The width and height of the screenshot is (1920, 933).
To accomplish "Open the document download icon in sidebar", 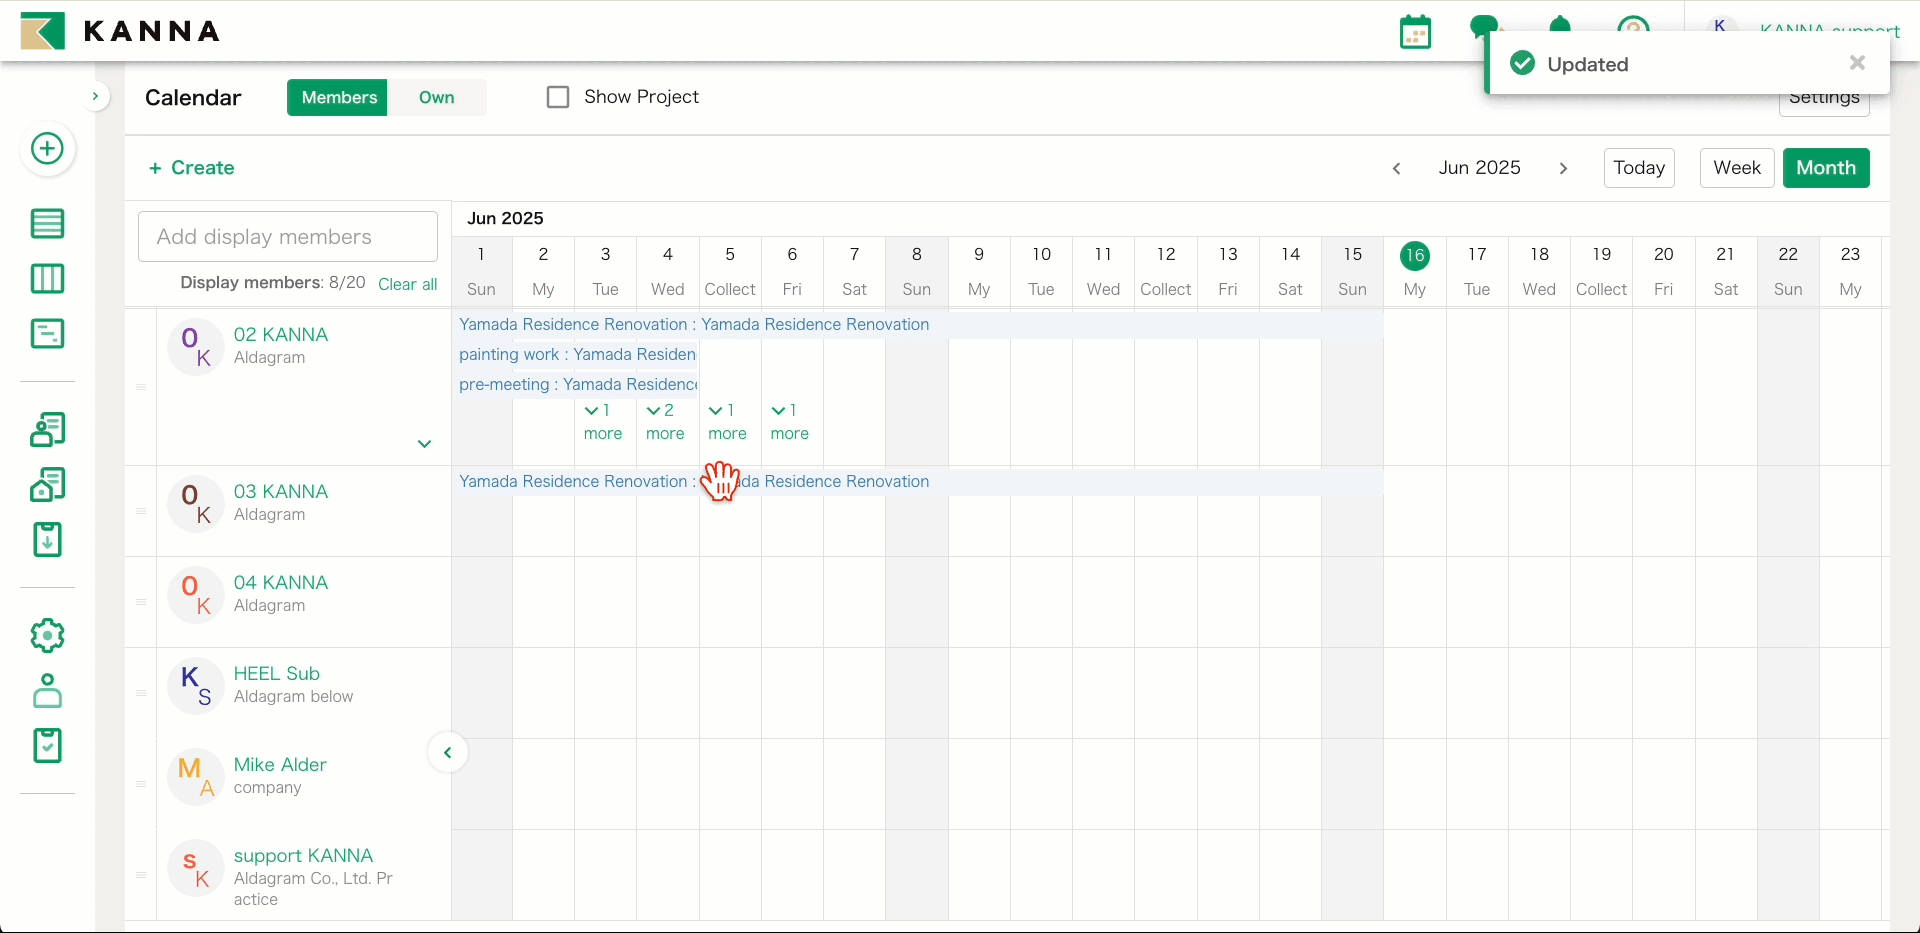I will point(47,540).
